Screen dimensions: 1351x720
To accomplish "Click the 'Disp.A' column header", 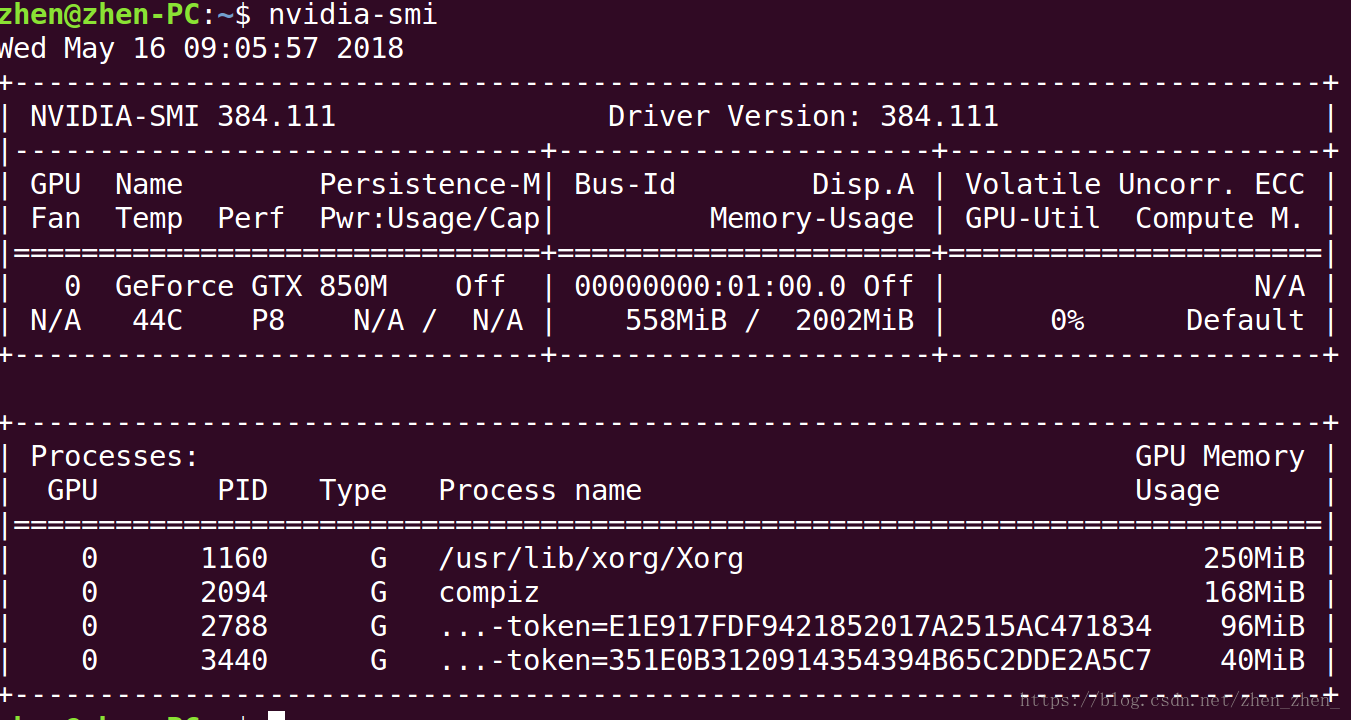I will click(863, 184).
